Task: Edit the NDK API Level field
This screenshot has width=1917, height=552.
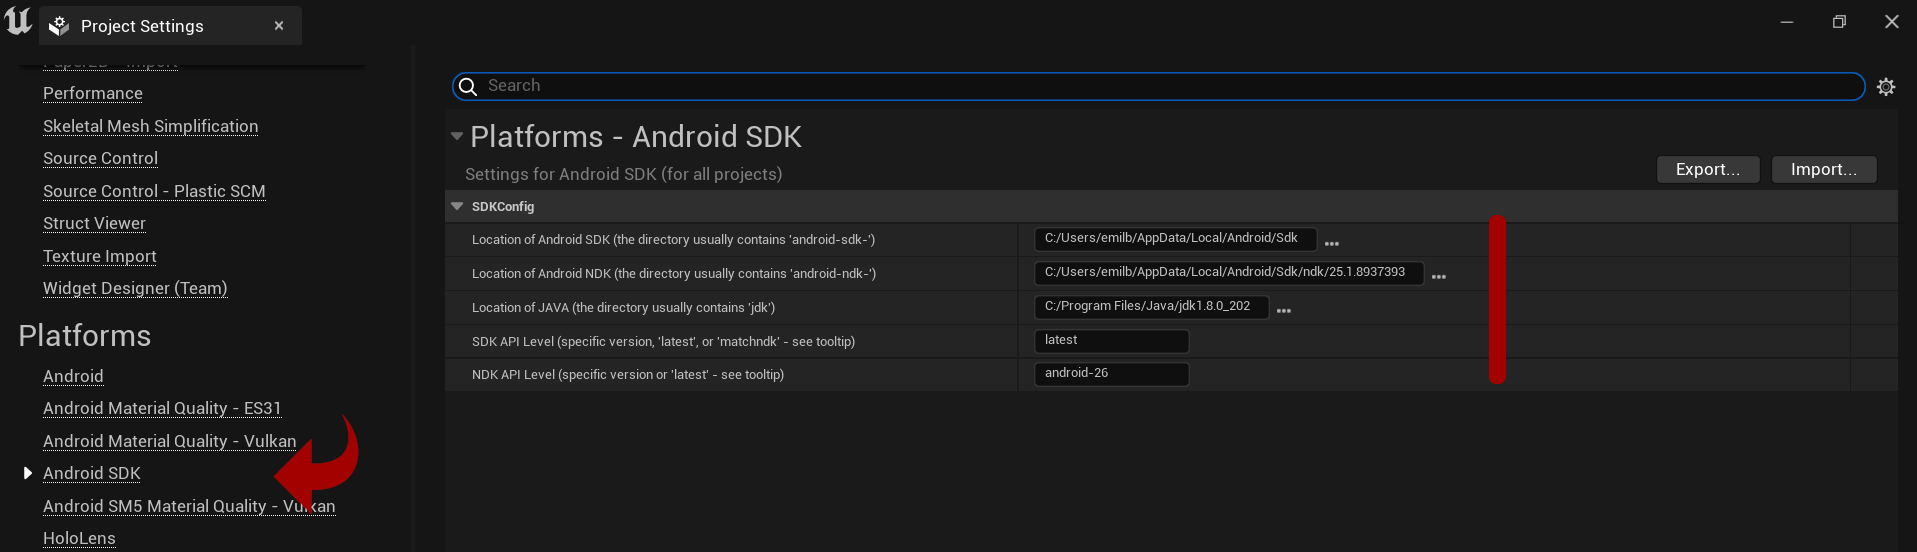Action: click(1111, 373)
